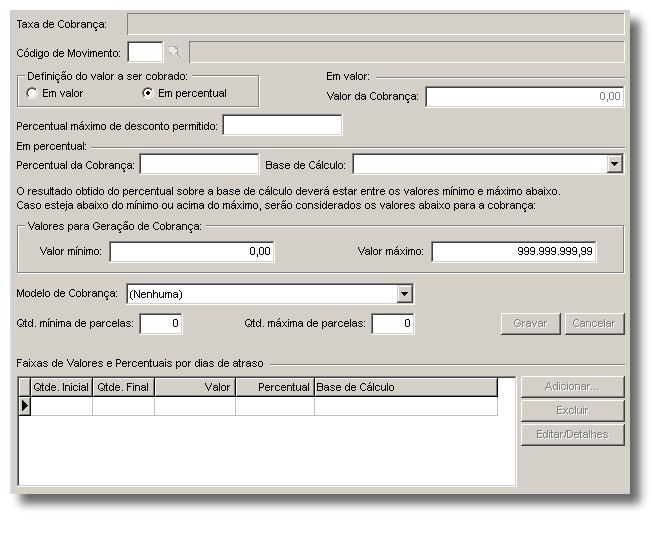Click the Gravar button
Screen dimensions: 650x544
point(530,323)
